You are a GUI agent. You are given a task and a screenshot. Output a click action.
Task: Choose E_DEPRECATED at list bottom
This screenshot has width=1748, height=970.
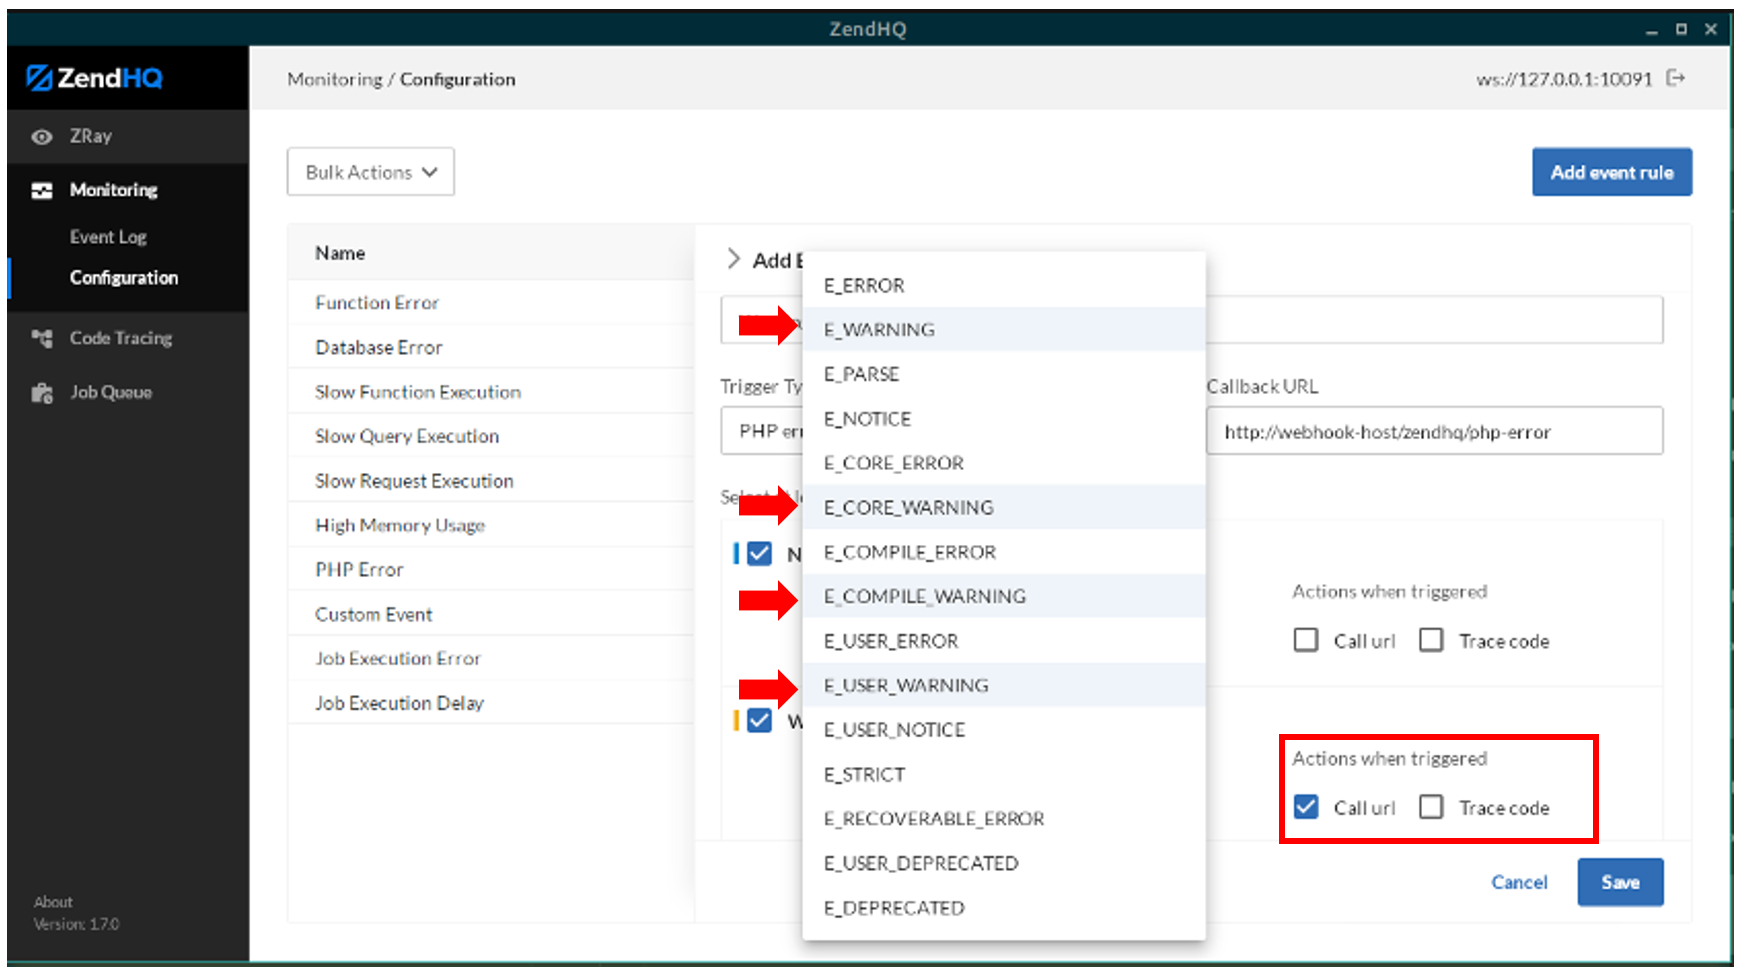pyautogui.click(x=1004, y=908)
